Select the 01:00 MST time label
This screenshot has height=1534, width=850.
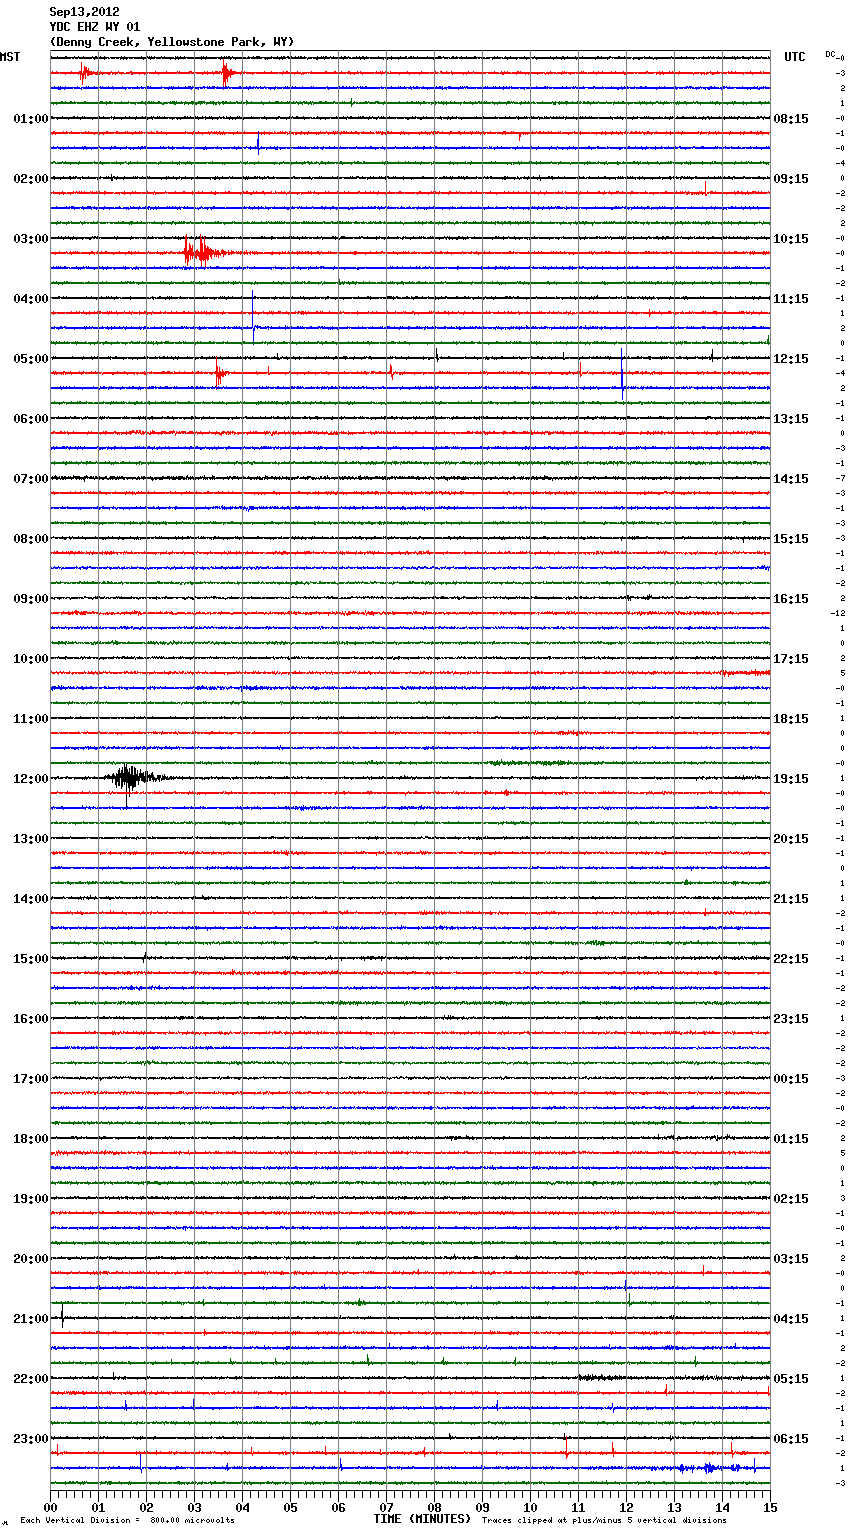[x=31, y=119]
